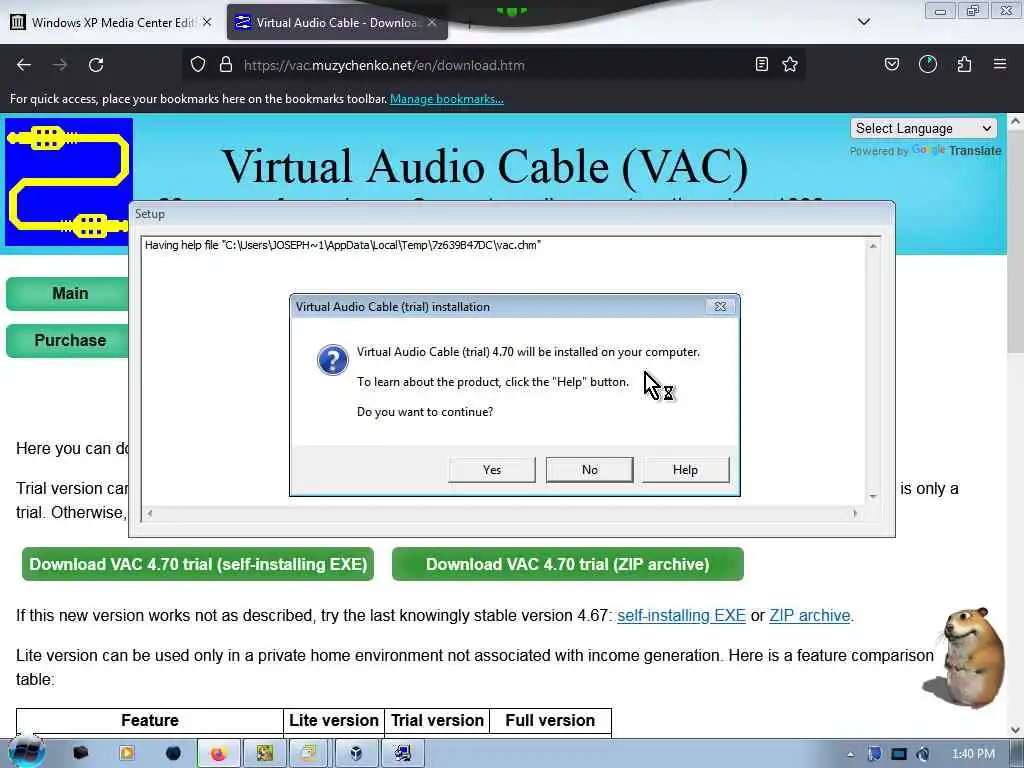
Task: Click the page scrollbar up arrow
Action: [x=1016, y=121]
